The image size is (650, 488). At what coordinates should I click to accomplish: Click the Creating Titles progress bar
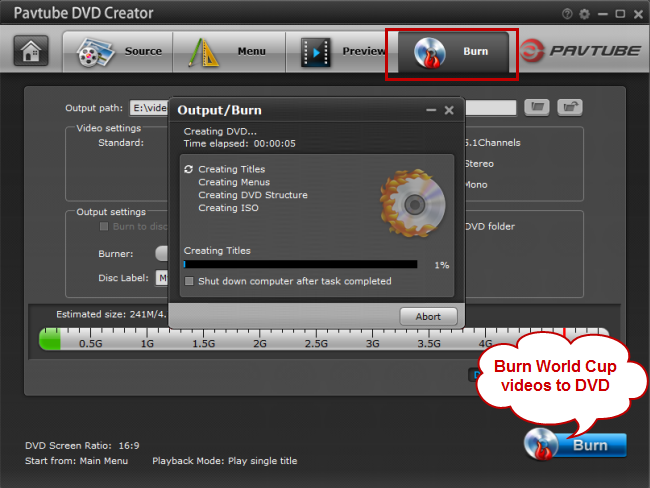[x=301, y=265]
